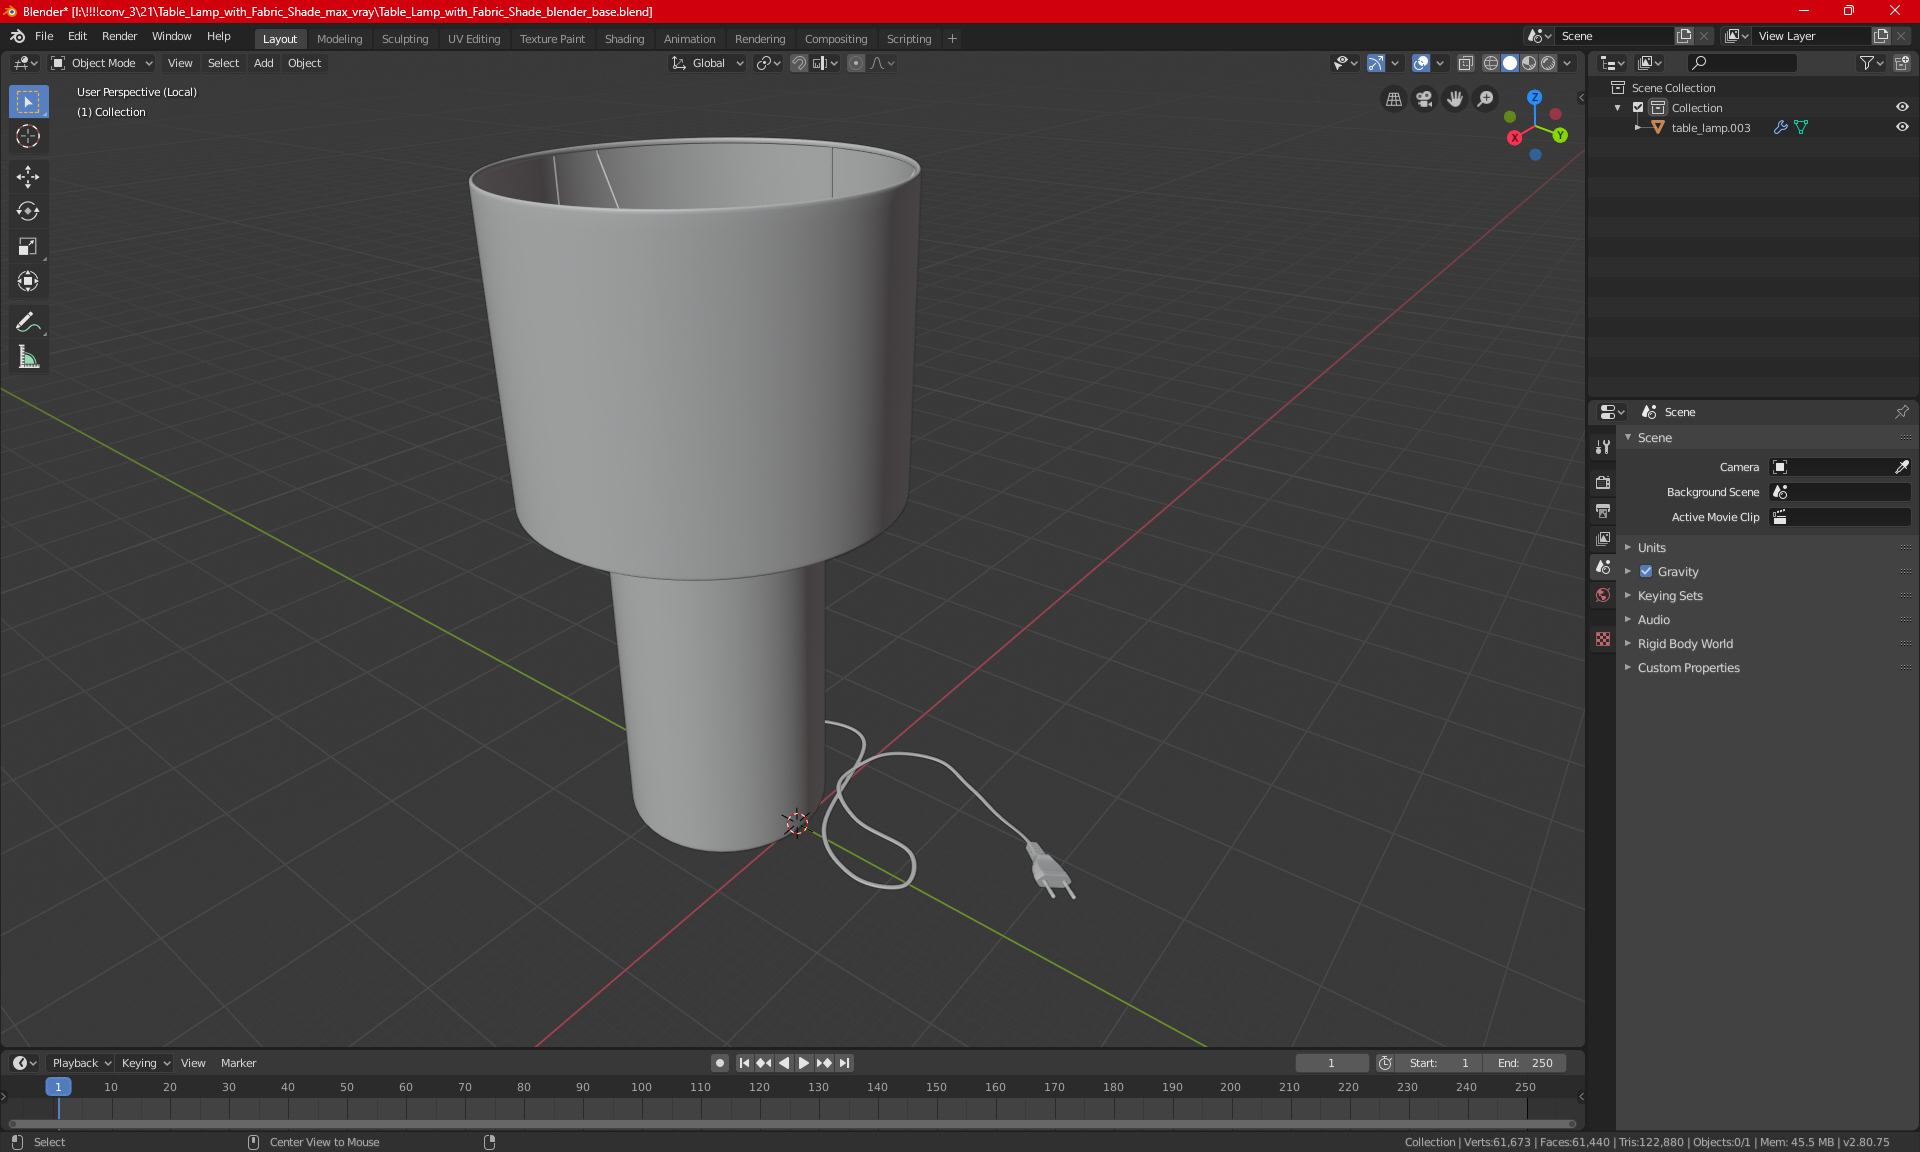Select the Measure tool
The width and height of the screenshot is (1920, 1152).
[28, 357]
